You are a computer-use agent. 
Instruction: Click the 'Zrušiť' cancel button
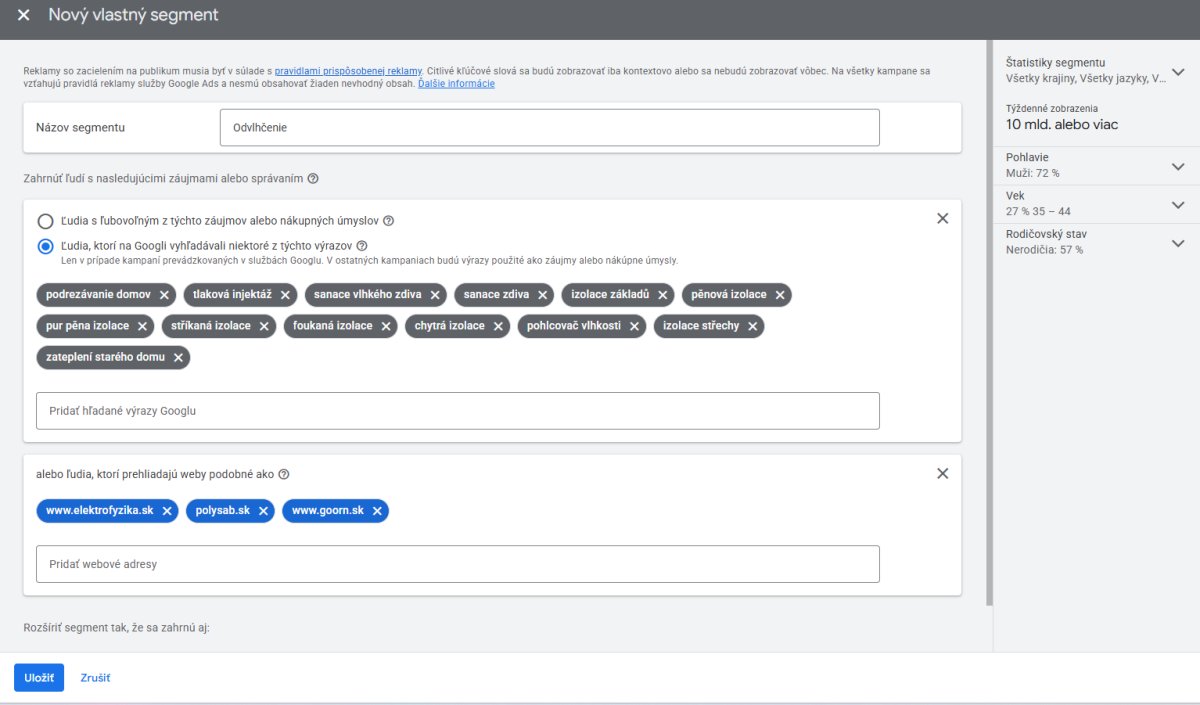[x=95, y=678]
